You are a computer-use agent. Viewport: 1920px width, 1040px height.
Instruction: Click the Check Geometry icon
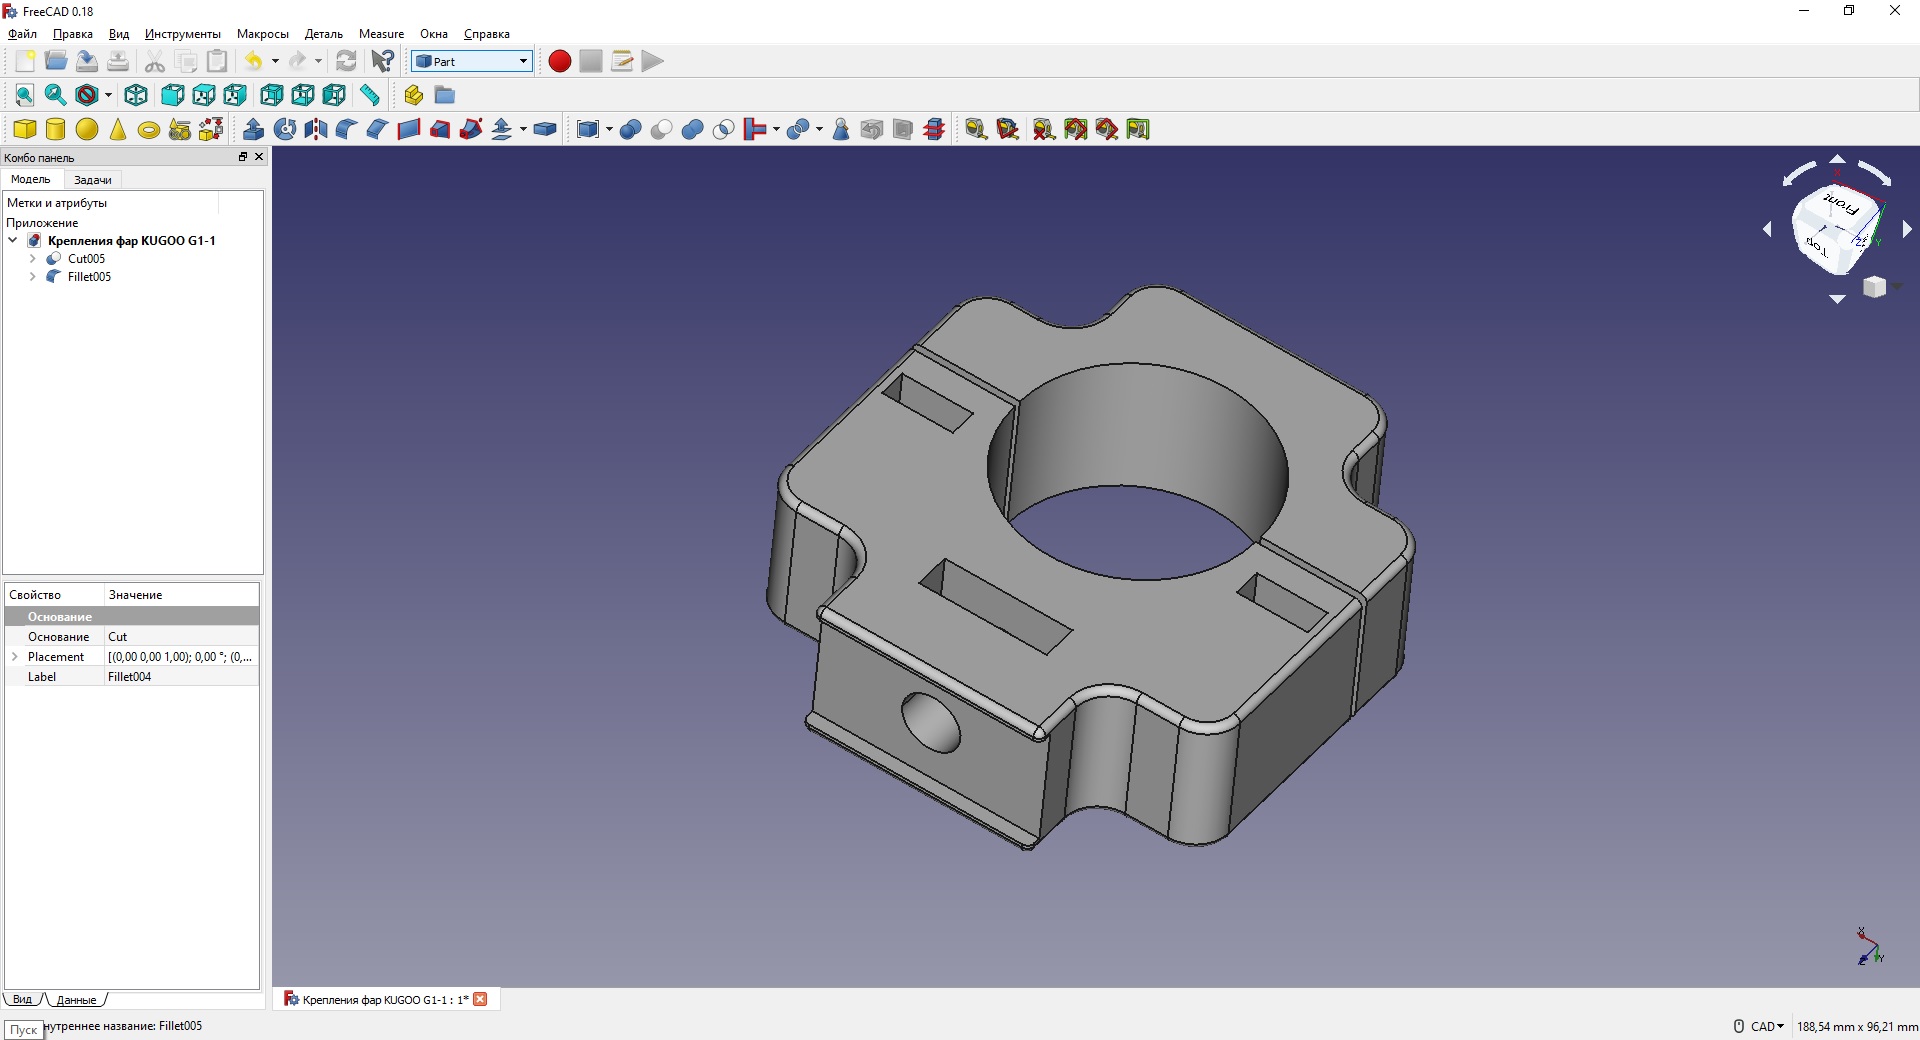841,129
